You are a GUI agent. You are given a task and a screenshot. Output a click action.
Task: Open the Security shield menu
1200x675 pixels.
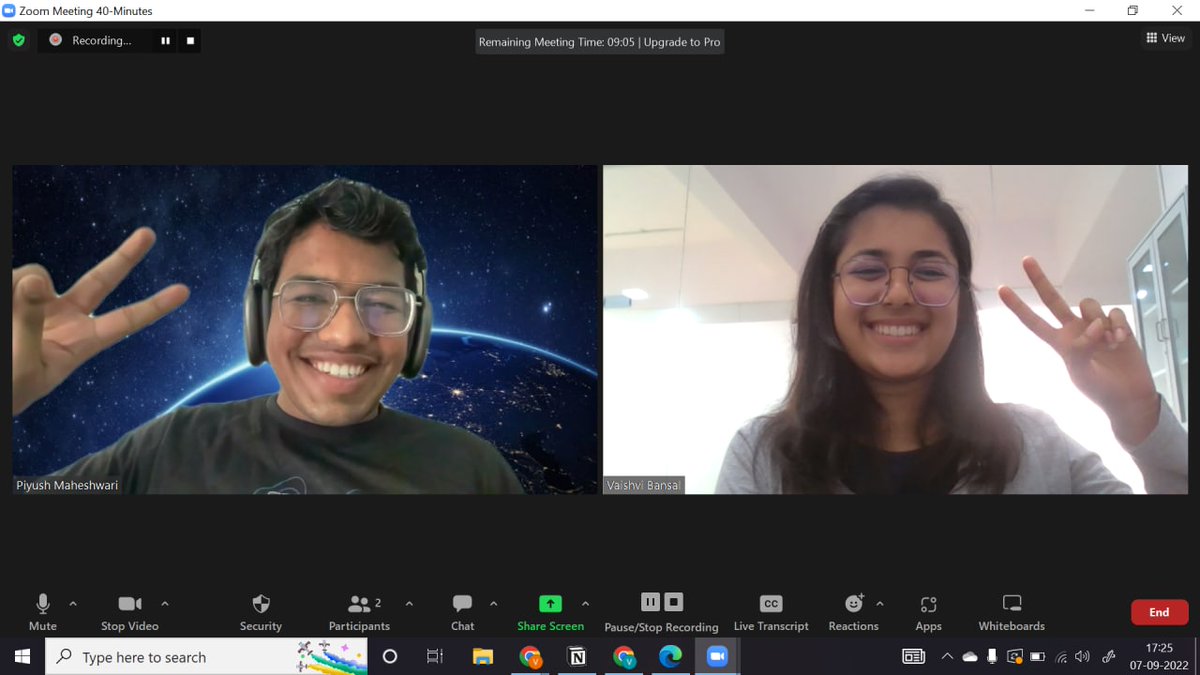261,612
